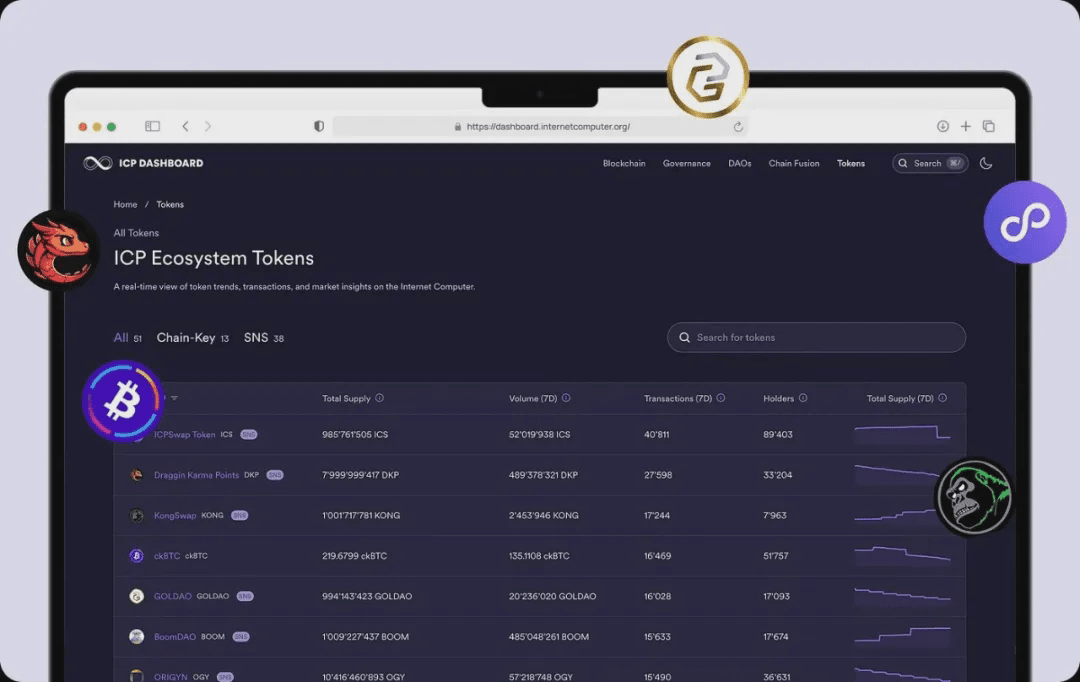Click the Safari sidebar toggle icon
The width and height of the screenshot is (1080, 682).
click(x=152, y=127)
